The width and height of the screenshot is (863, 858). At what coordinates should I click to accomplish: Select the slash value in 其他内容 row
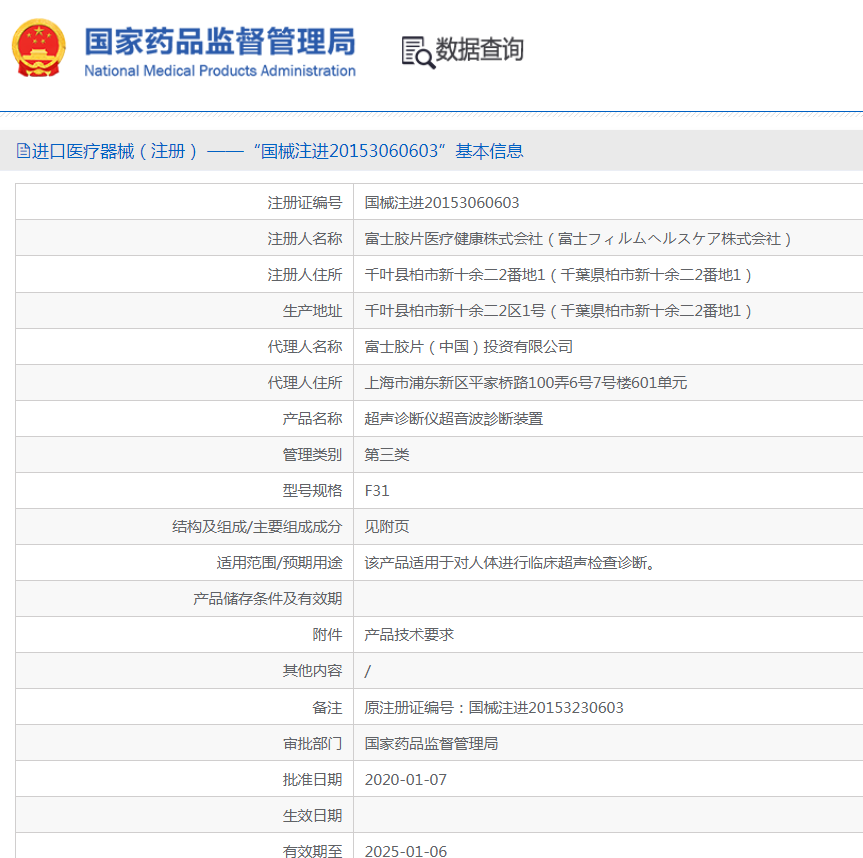pyautogui.click(x=368, y=671)
